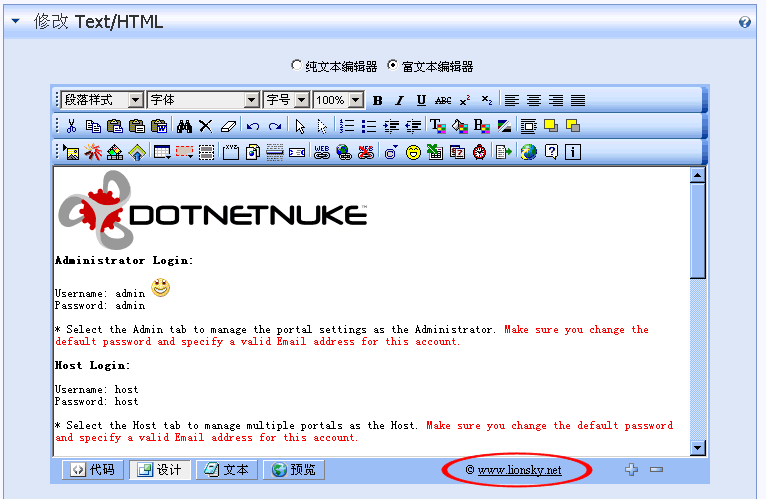Switch to 设计 design view tab
The width and height of the screenshot is (766, 499).
pos(160,470)
